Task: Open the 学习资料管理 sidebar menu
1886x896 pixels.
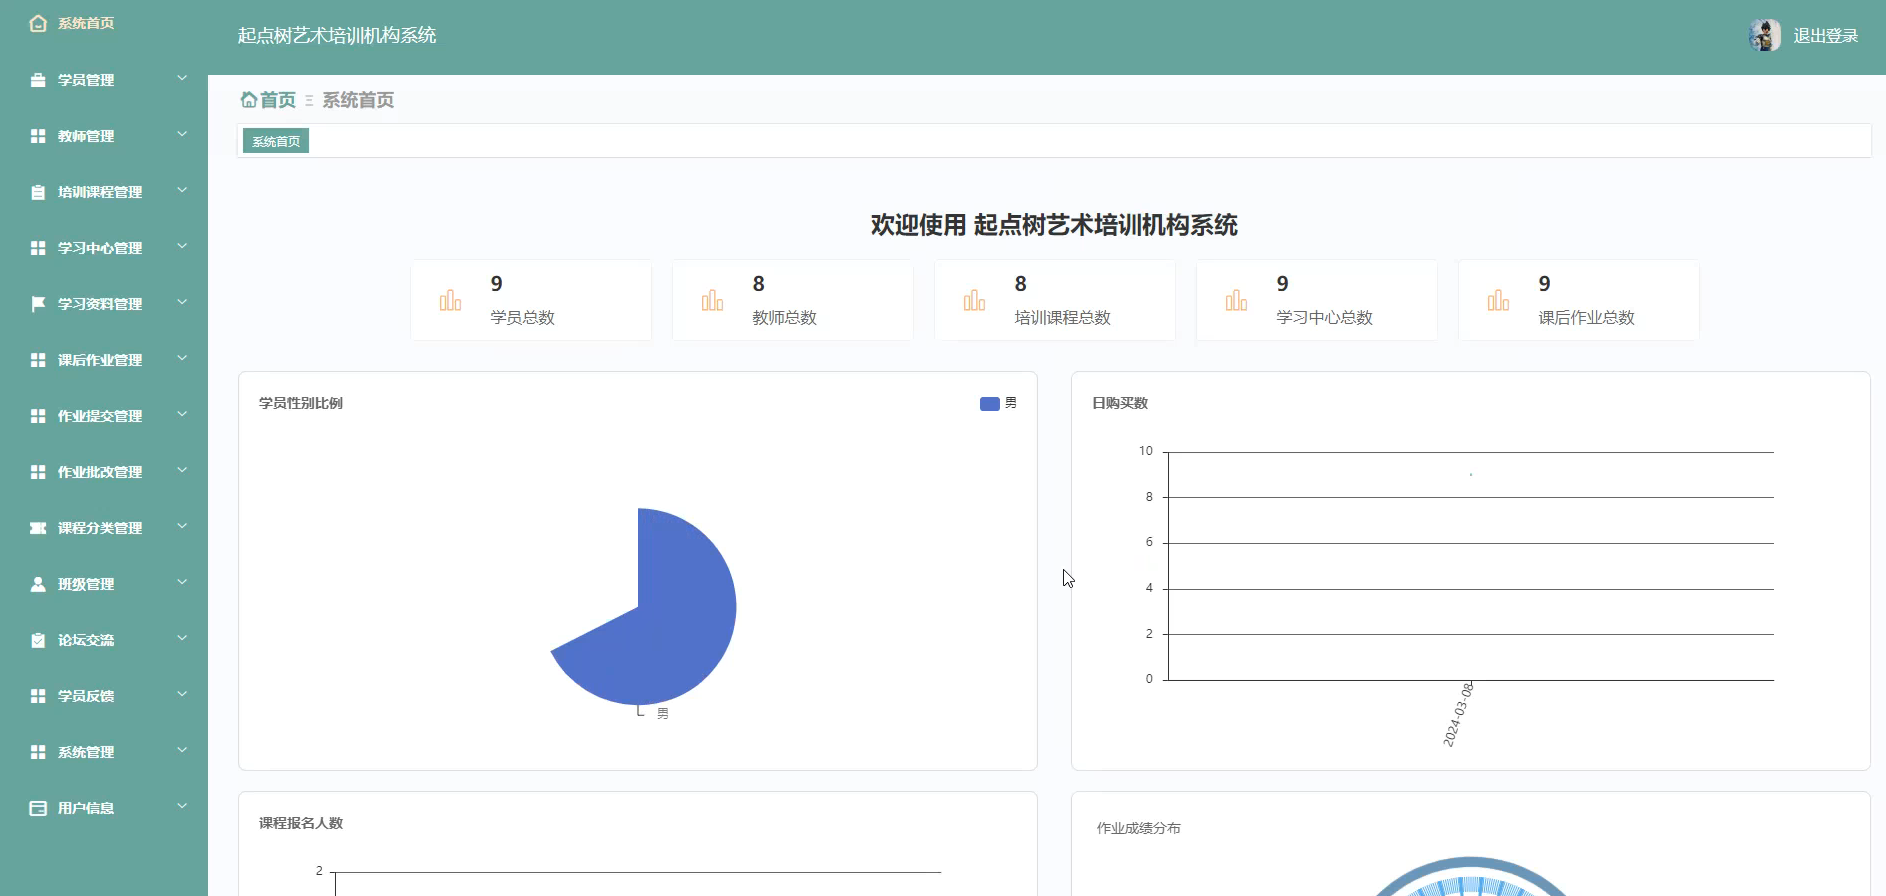Action: tap(104, 304)
